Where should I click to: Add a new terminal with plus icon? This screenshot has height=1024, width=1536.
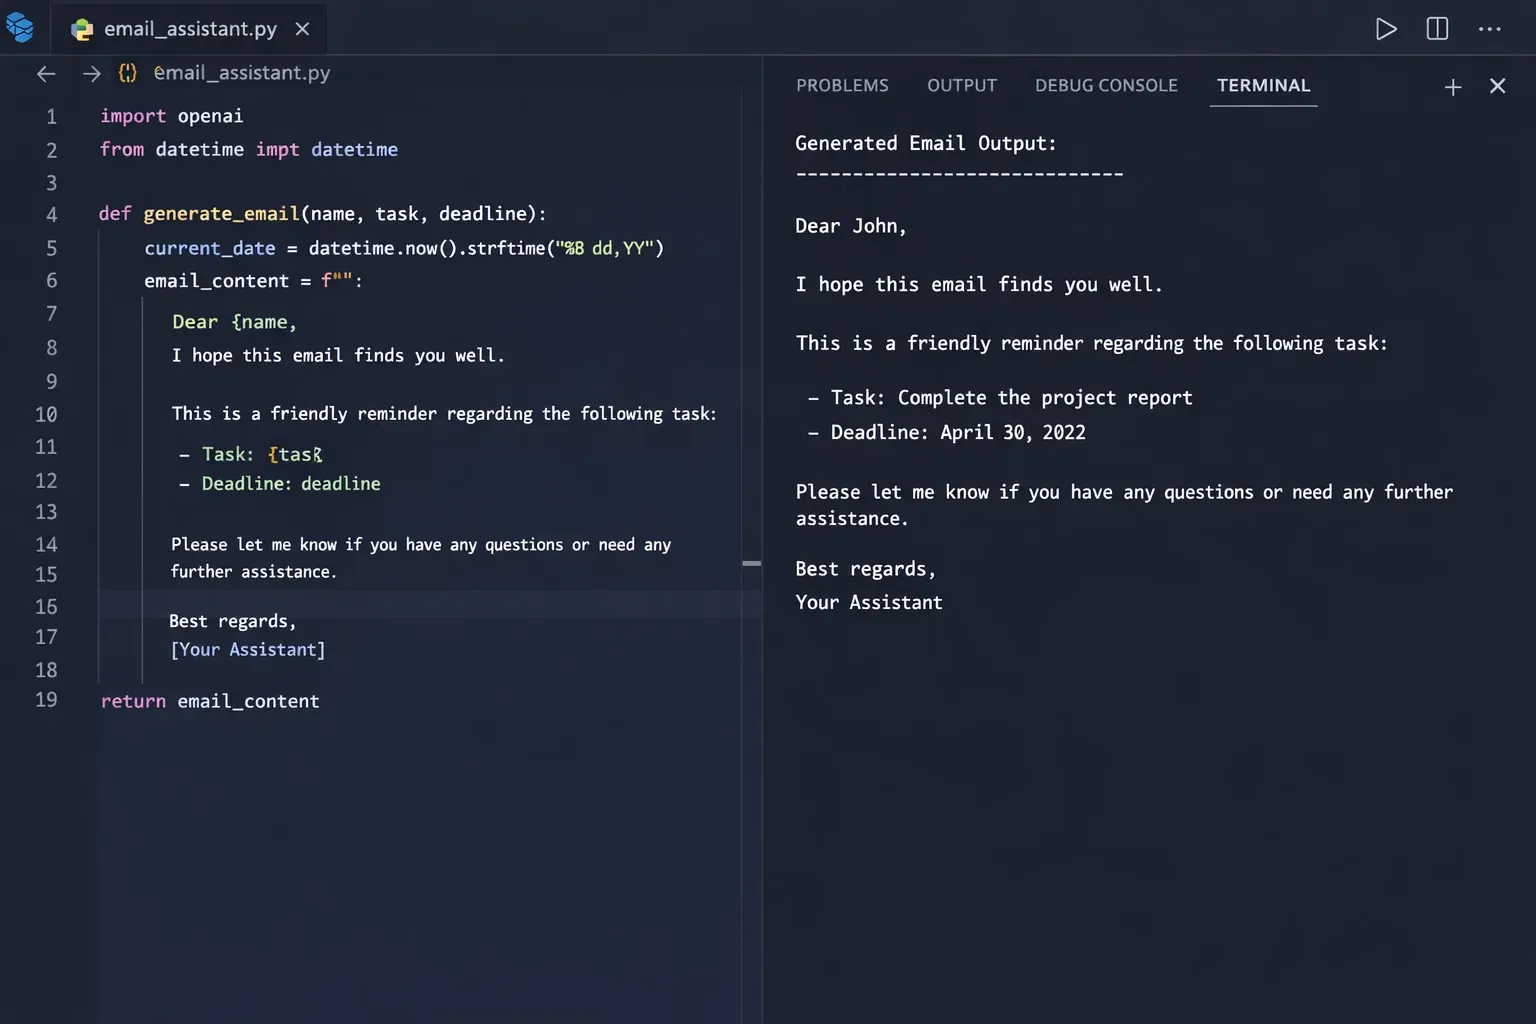(1453, 87)
